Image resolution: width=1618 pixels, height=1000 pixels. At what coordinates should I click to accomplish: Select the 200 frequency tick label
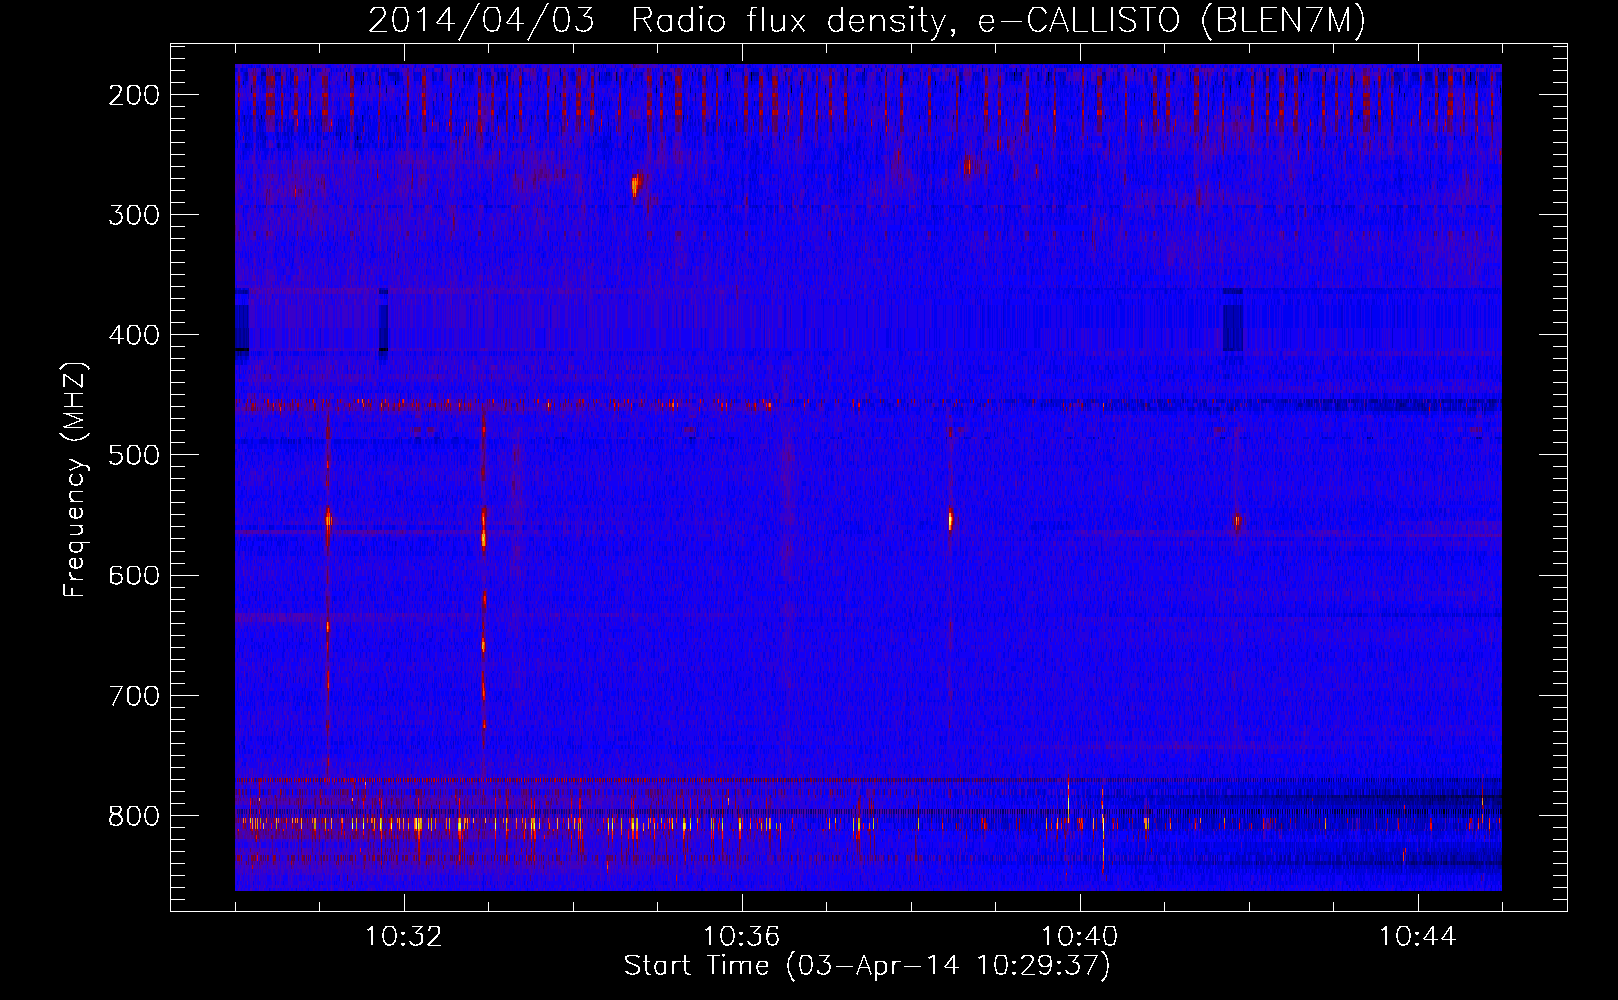[x=133, y=95]
